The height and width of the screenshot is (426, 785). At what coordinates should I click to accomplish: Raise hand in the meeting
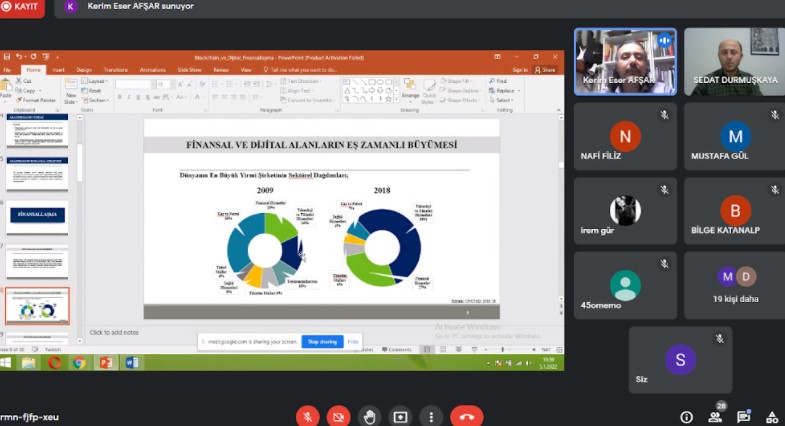(370, 416)
